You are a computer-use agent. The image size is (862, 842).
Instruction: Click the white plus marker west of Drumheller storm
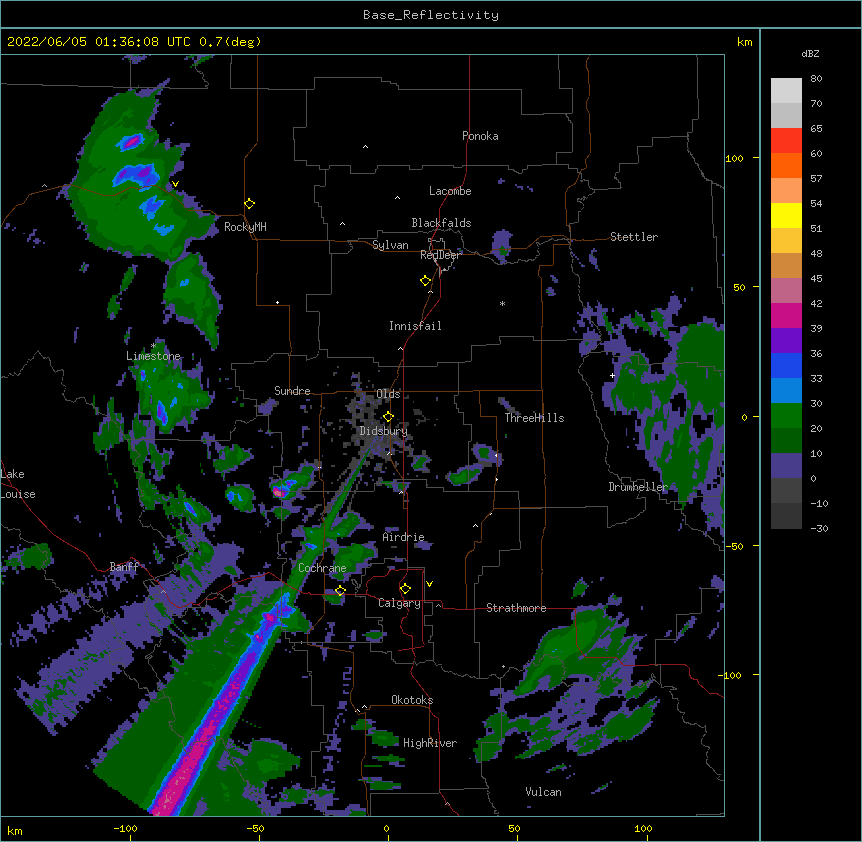click(612, 375)
